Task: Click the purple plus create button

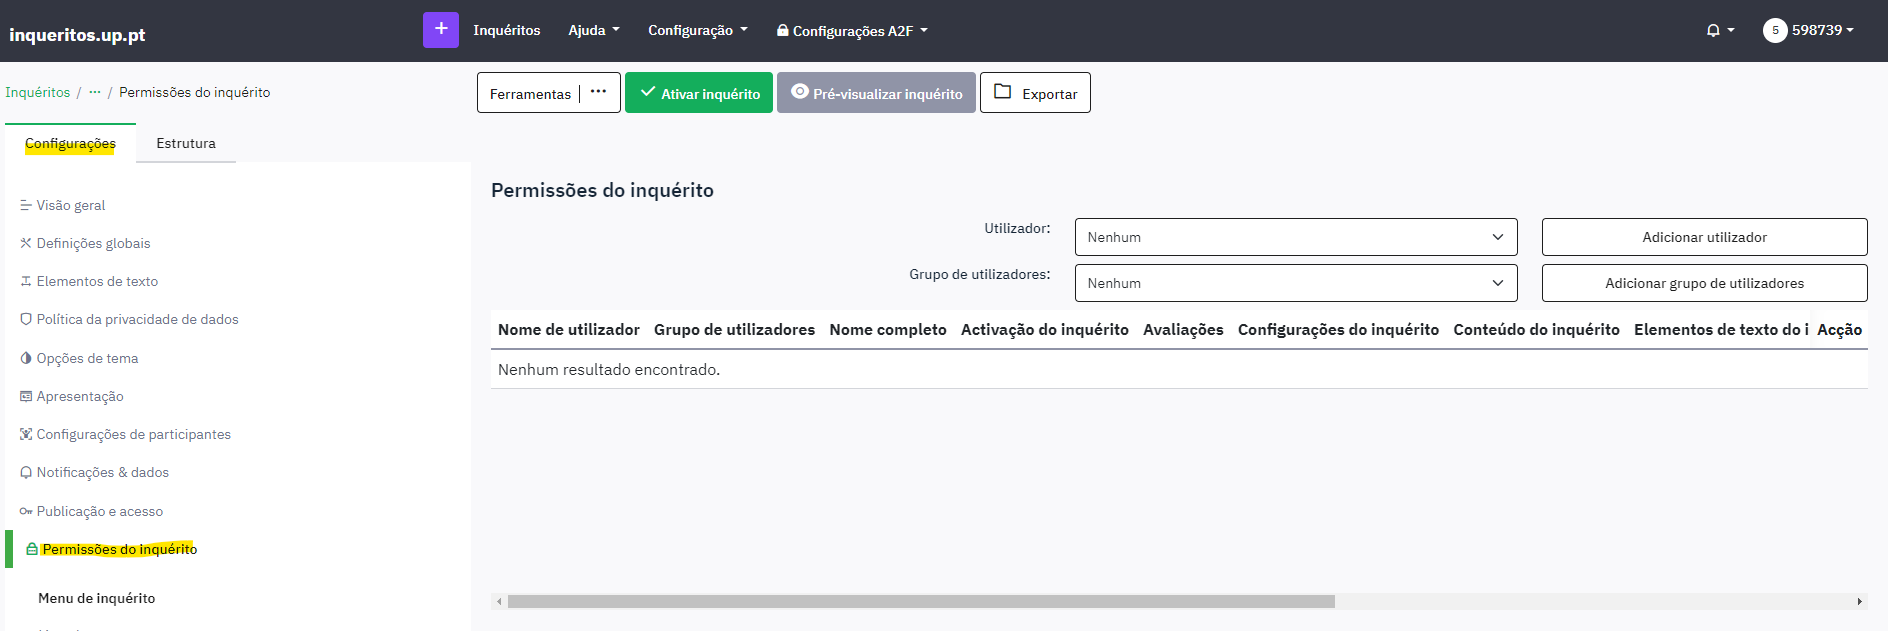Action: point(440,30)
